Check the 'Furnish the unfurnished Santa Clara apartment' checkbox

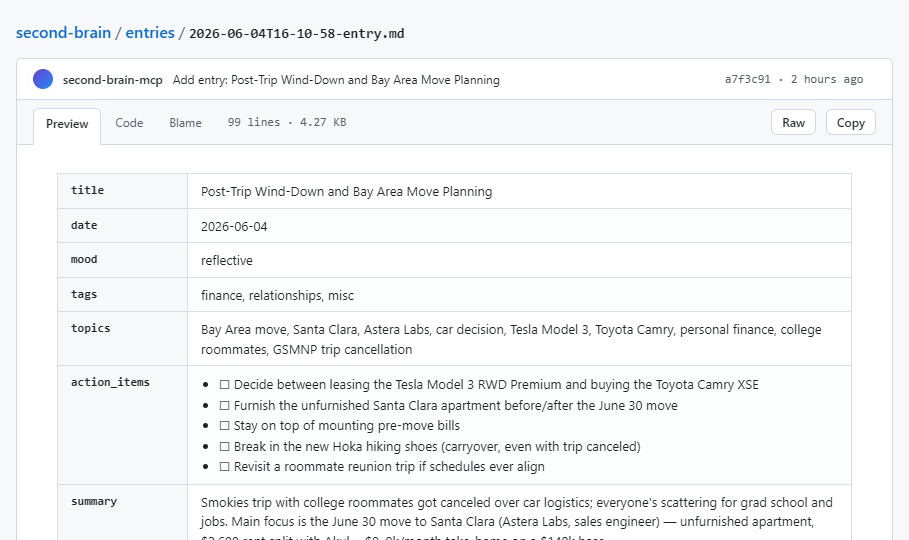[224, 405]
